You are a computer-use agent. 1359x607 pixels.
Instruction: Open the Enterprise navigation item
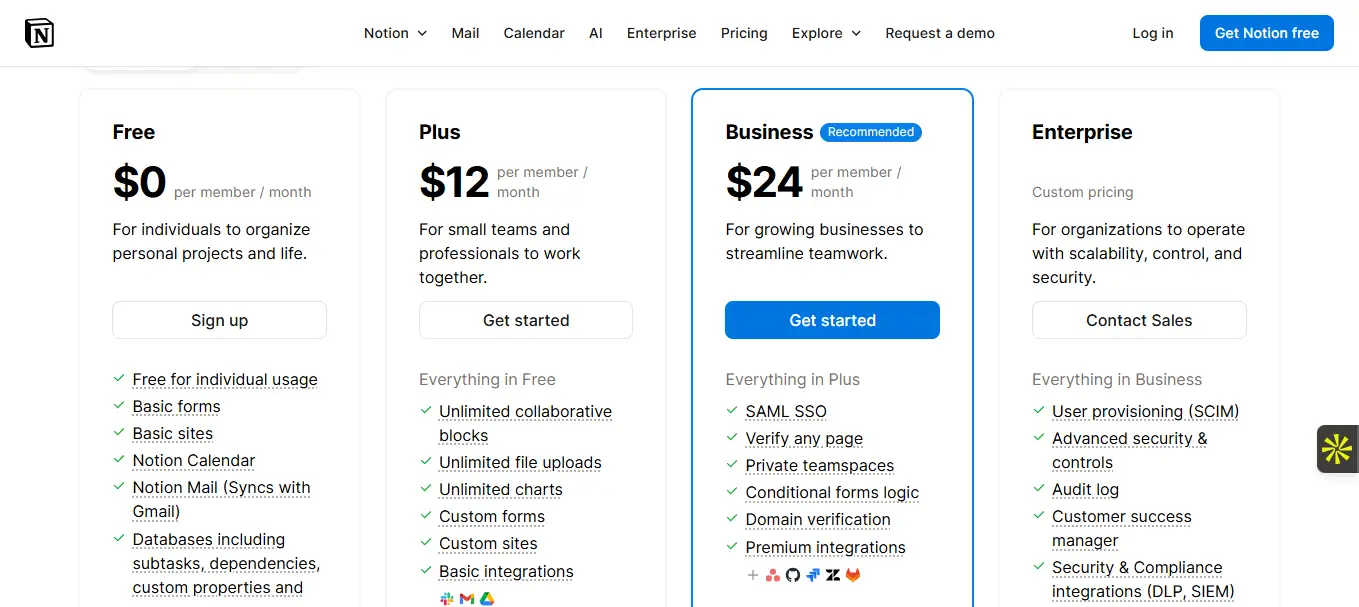661,33
